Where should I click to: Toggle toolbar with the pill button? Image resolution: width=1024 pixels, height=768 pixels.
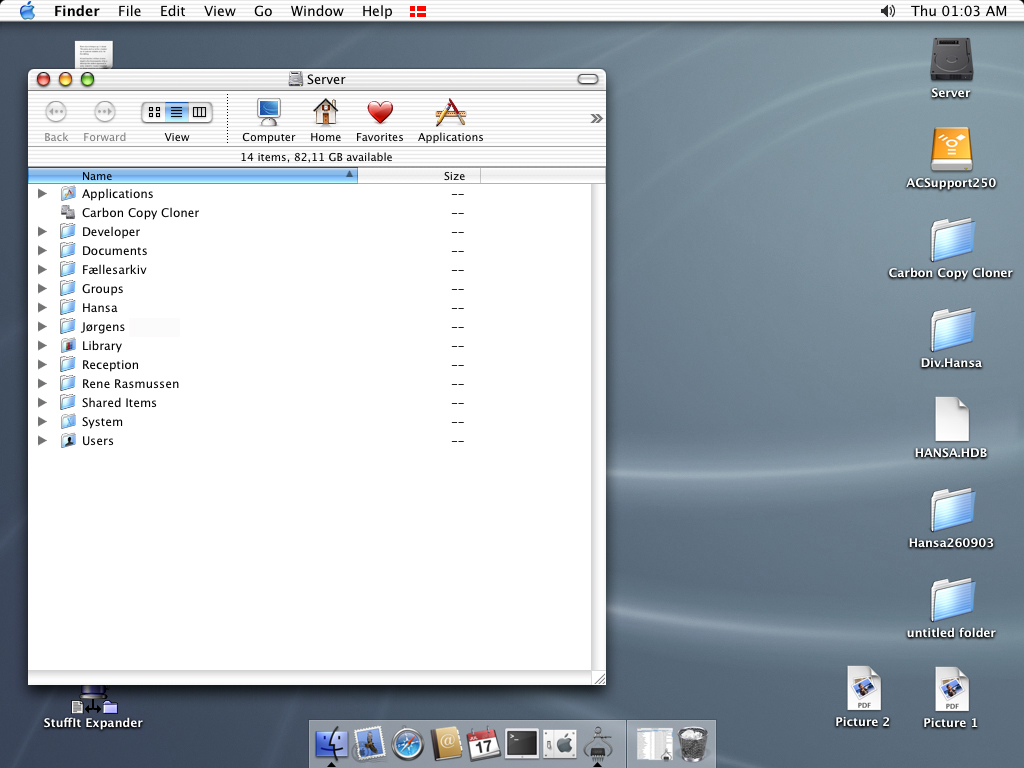(x=588, y=79)
